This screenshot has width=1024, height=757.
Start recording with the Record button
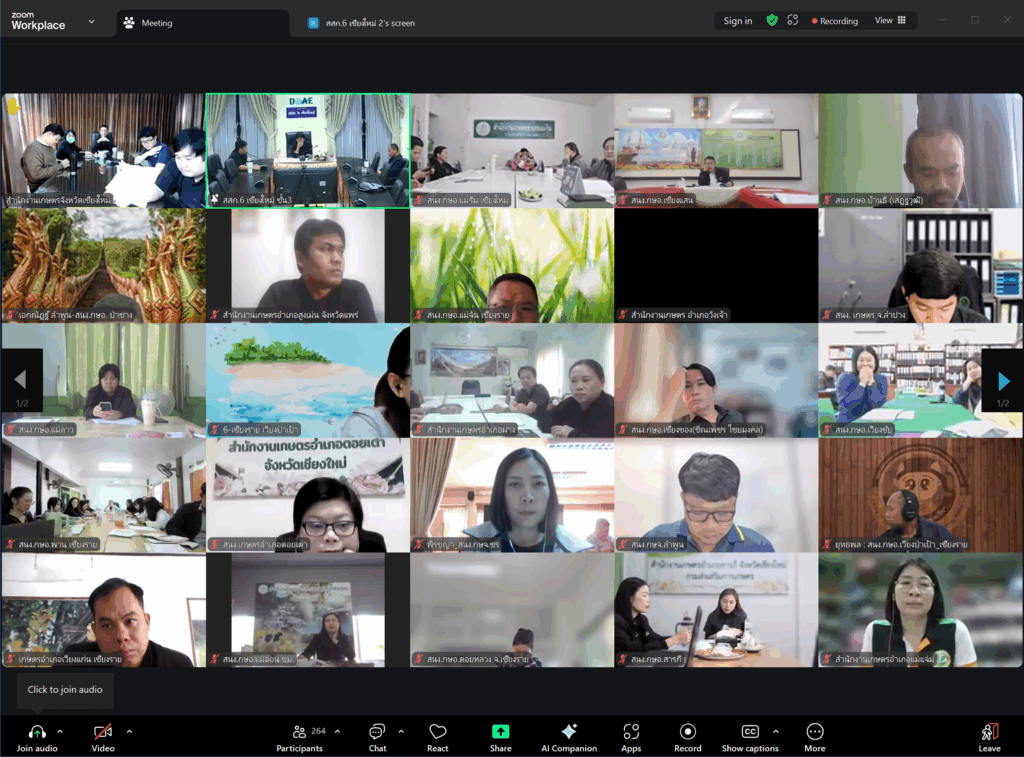click(688, 732)
